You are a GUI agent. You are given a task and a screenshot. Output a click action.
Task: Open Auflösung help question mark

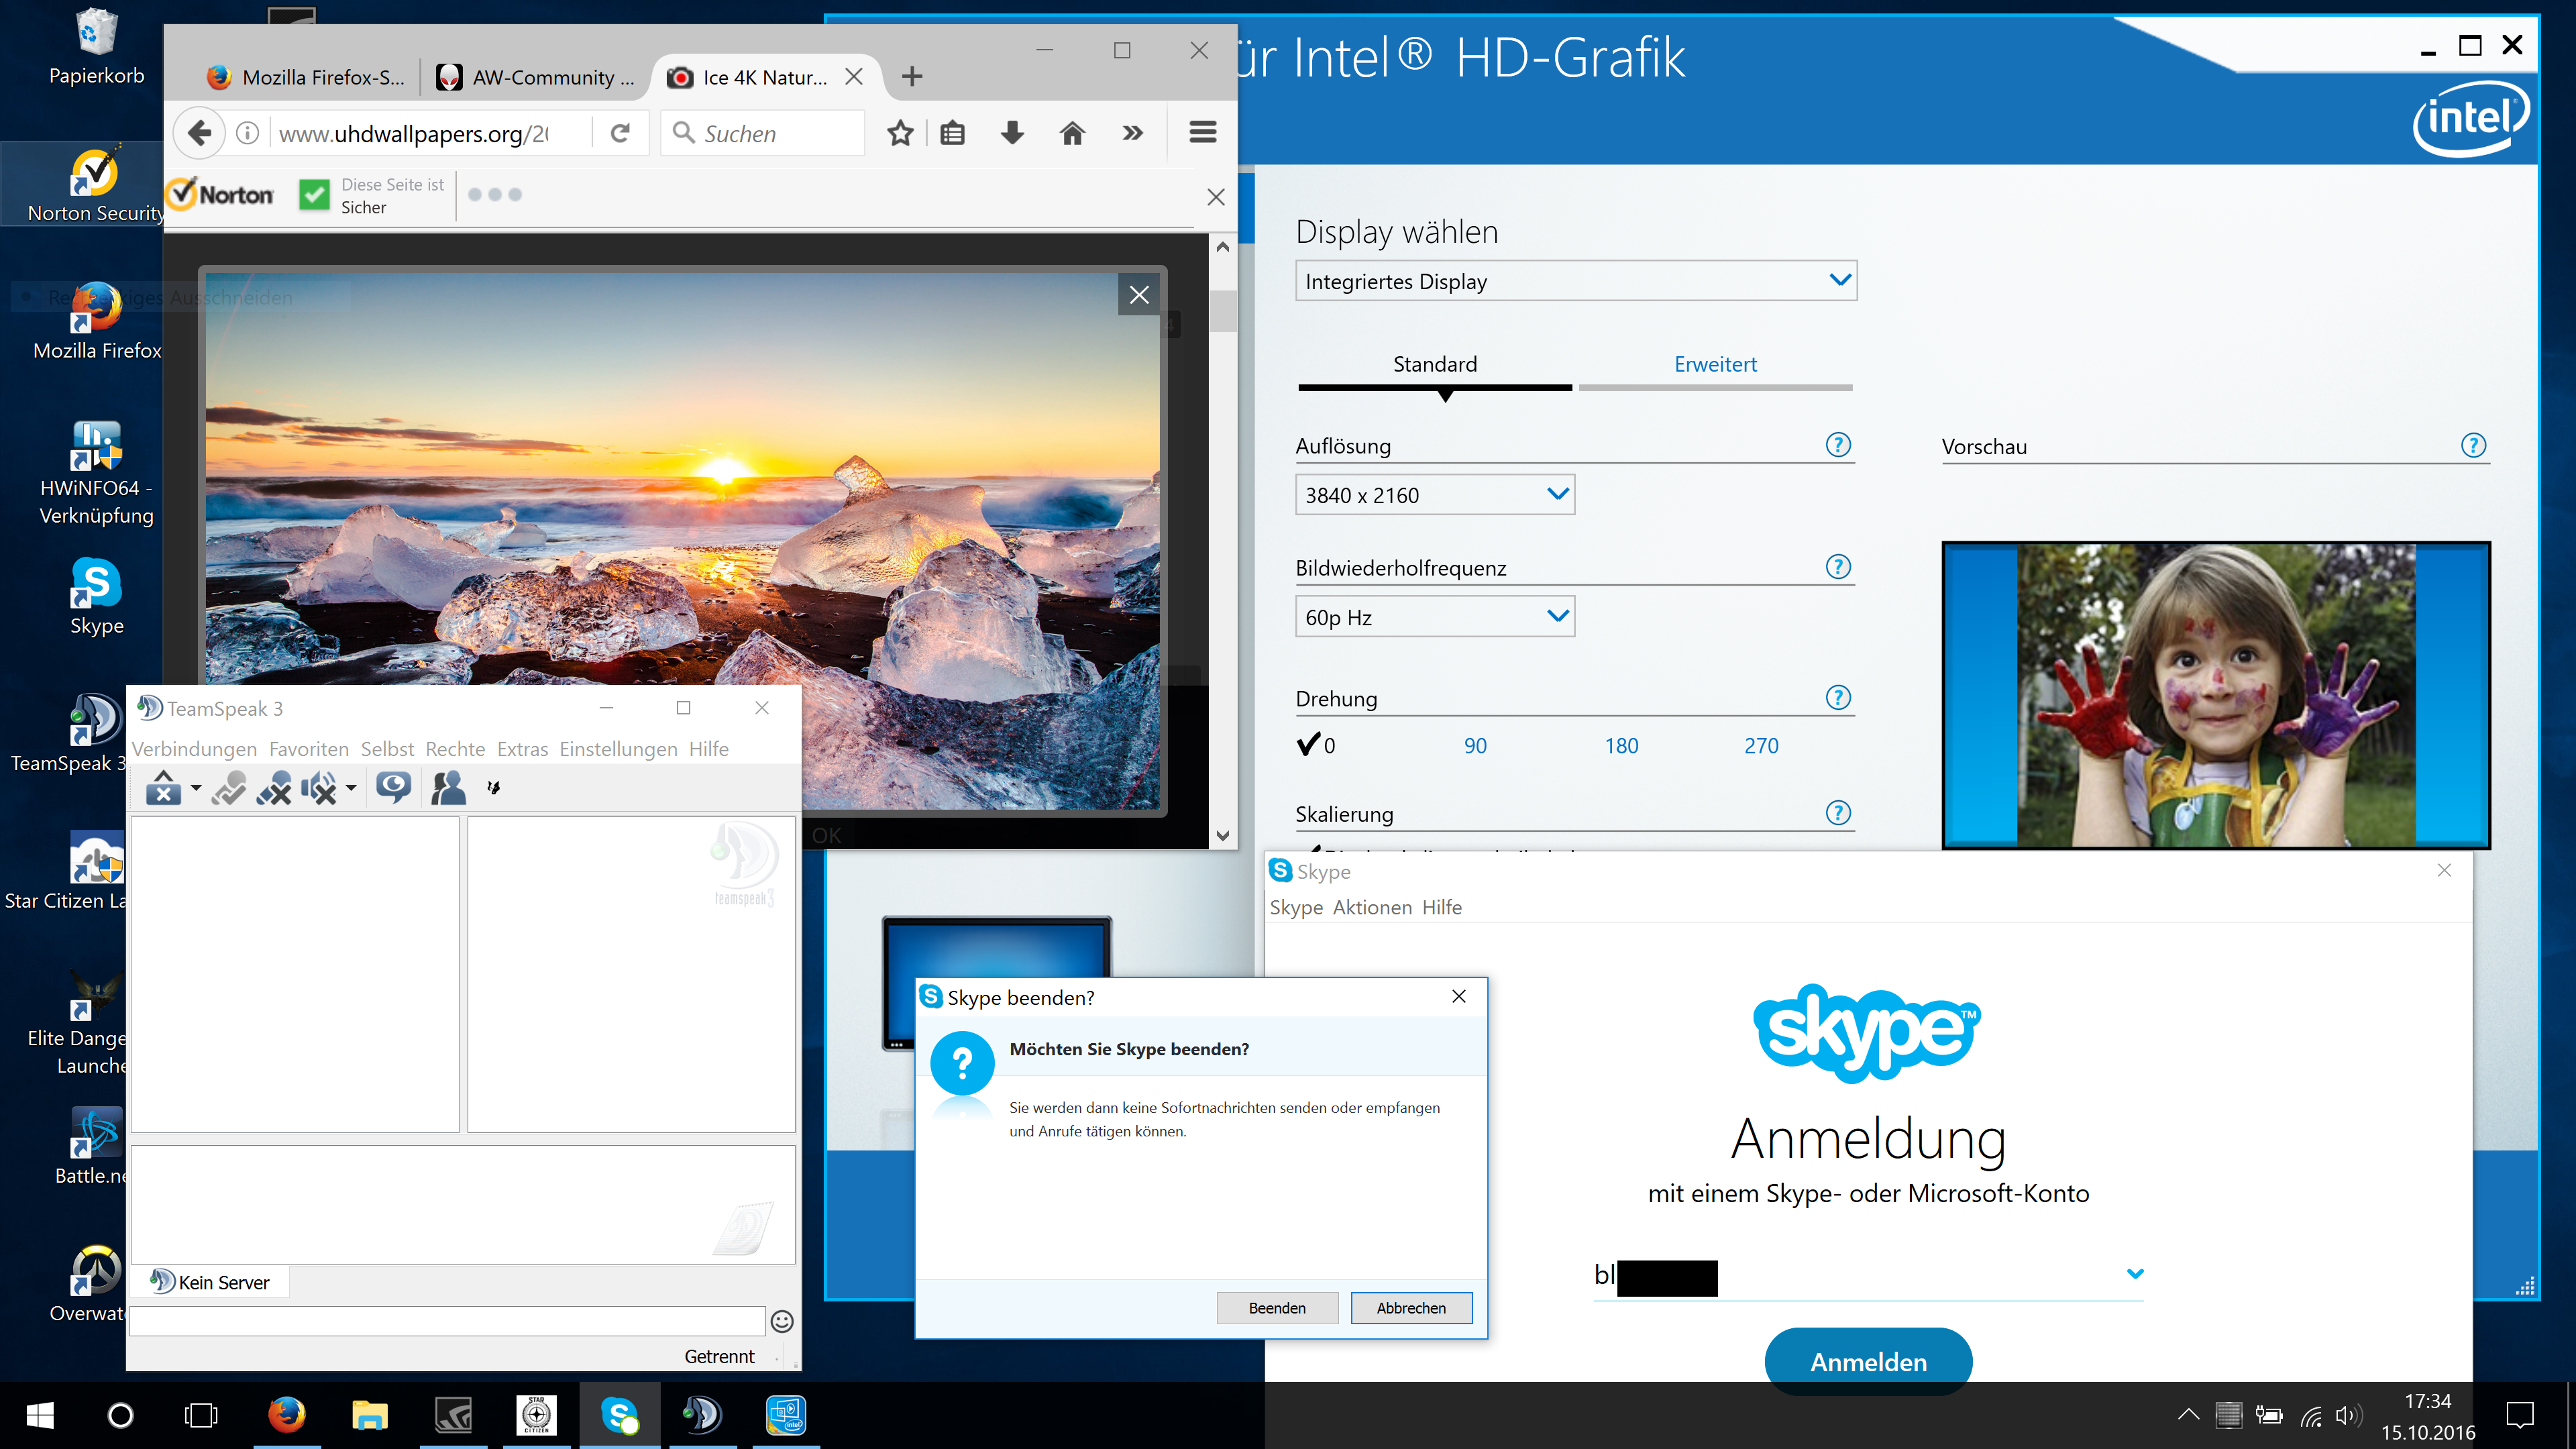coord(1838,445)
